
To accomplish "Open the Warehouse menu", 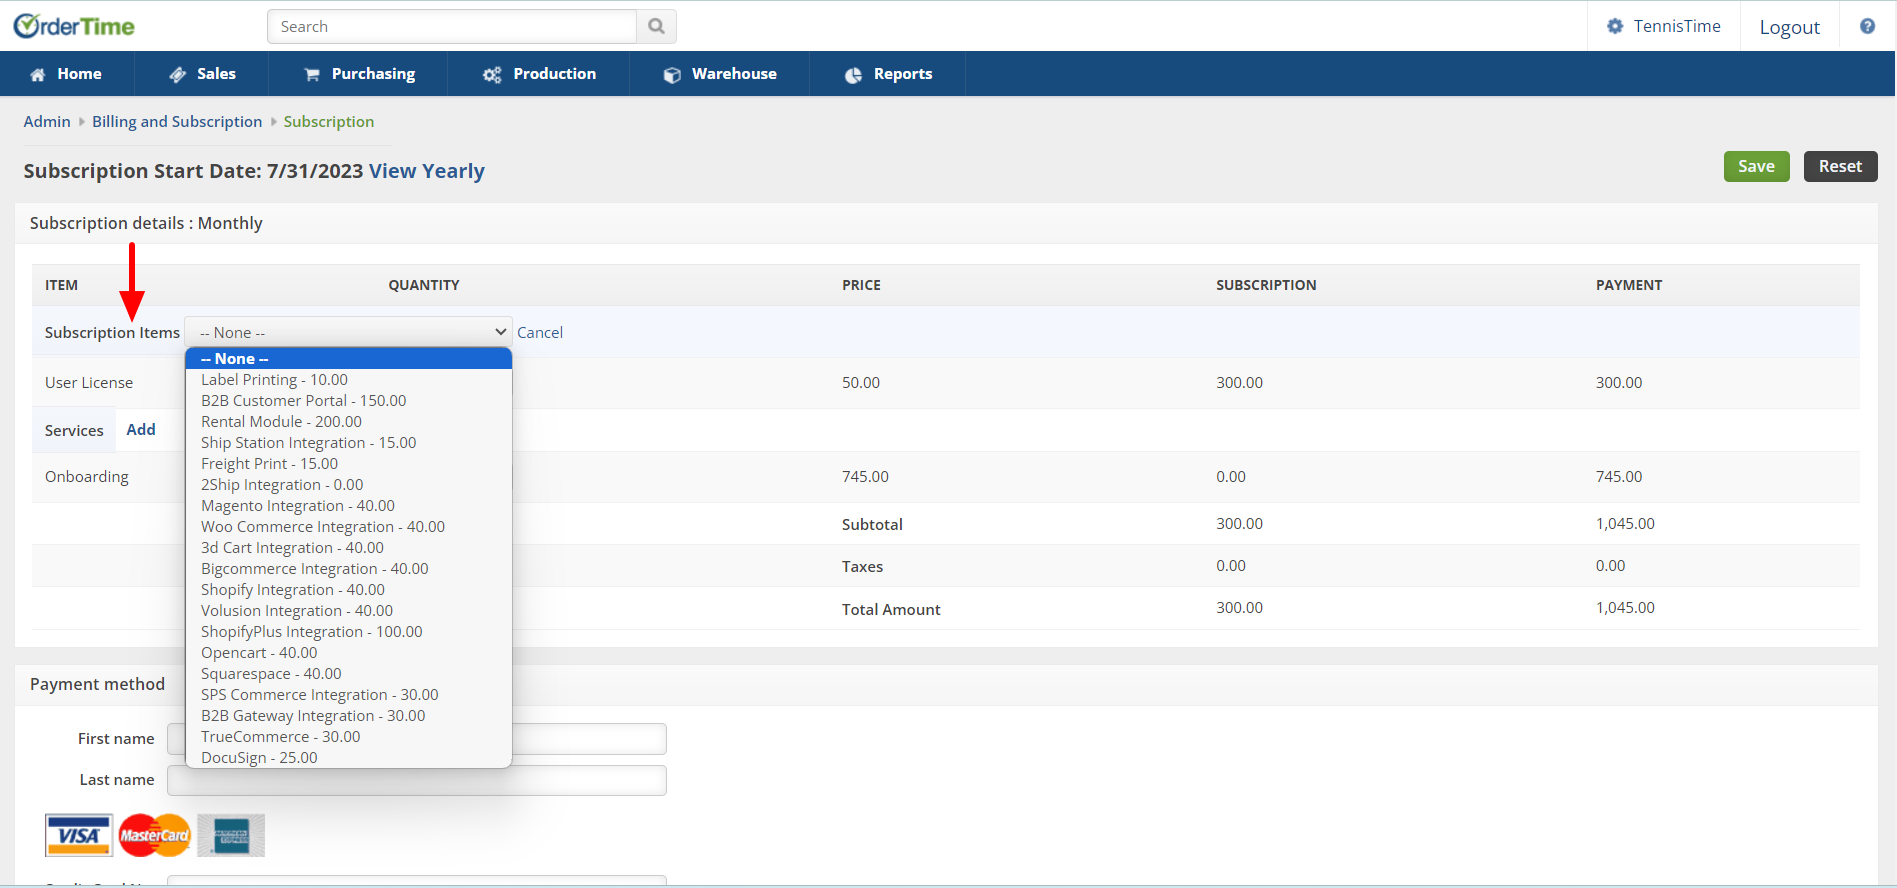I will tap(720, 74).
